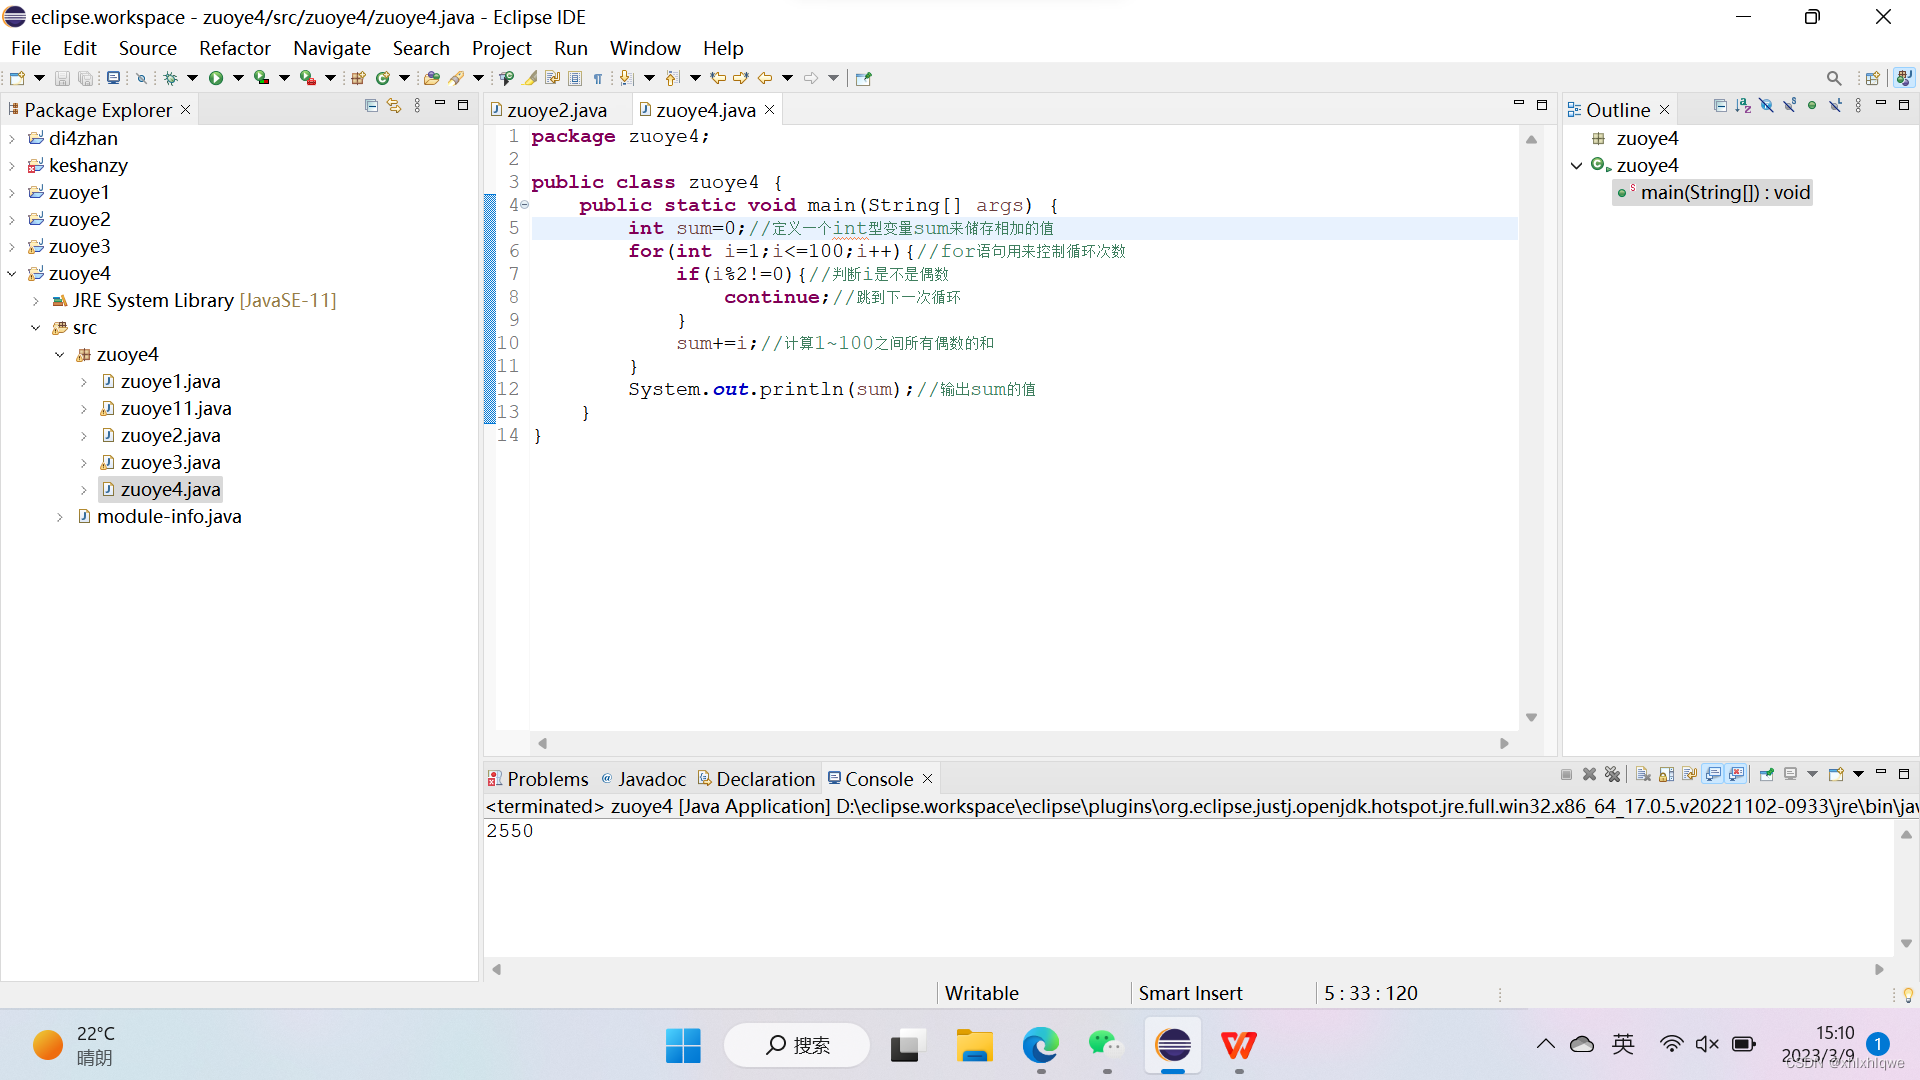The height and width of the screenshot is (1080, 1920).
Task: Toggle Link with Editor in Package Explorer
Action: [x=394, y=106]
